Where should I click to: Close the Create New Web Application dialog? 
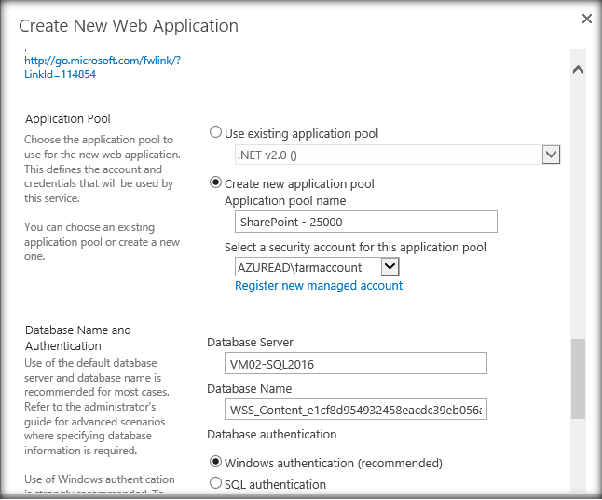coord(587,18)
